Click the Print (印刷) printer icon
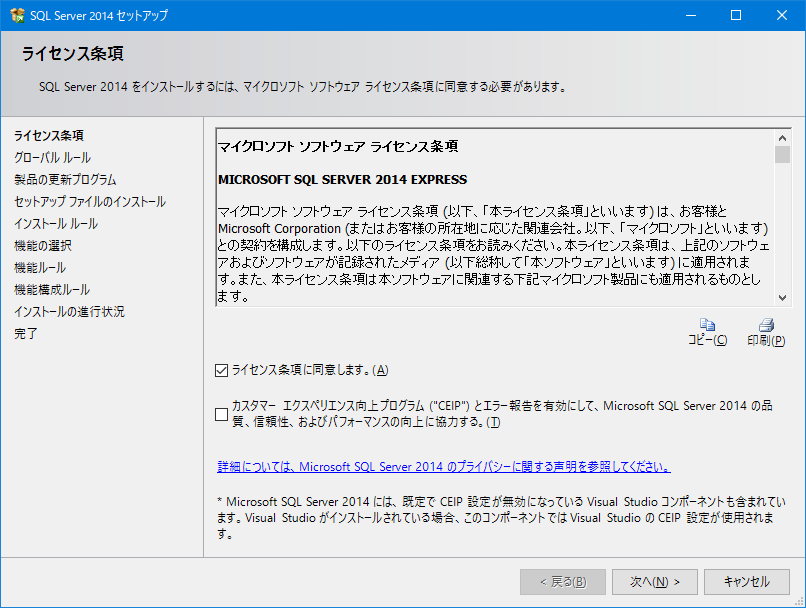Viewport: 806px width, 608px height. [x=766, y=324]
